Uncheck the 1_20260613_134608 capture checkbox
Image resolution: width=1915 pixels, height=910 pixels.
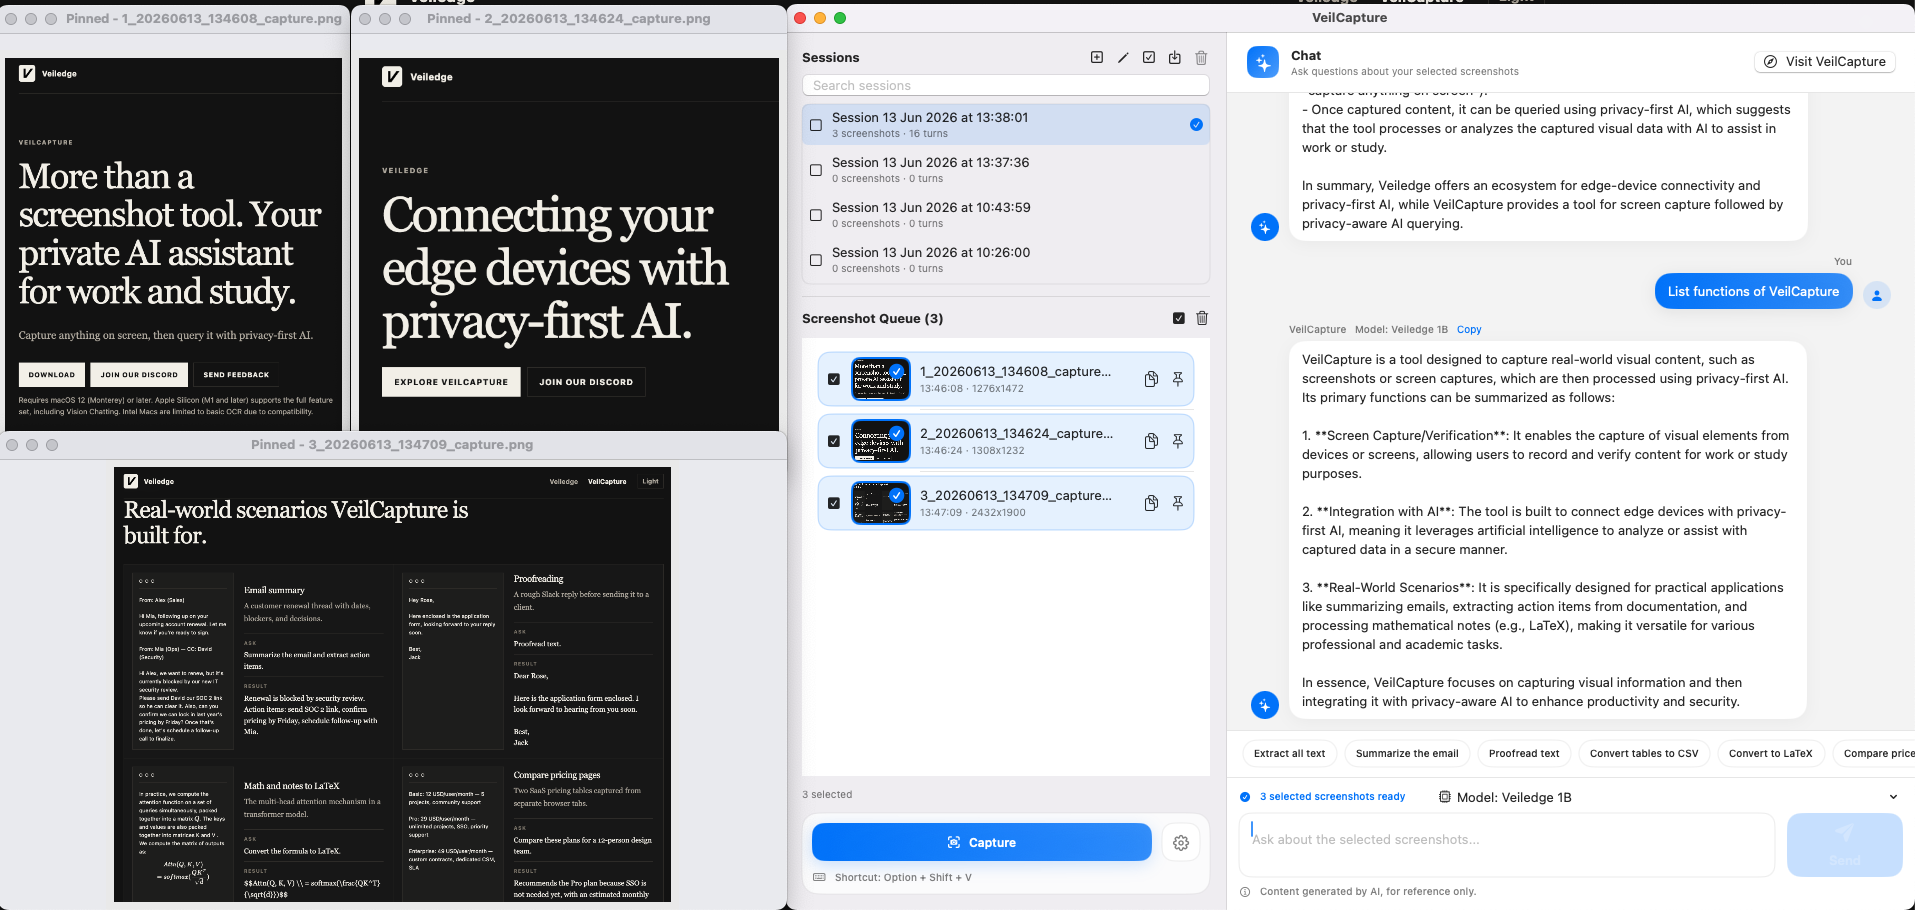(834, 379)
